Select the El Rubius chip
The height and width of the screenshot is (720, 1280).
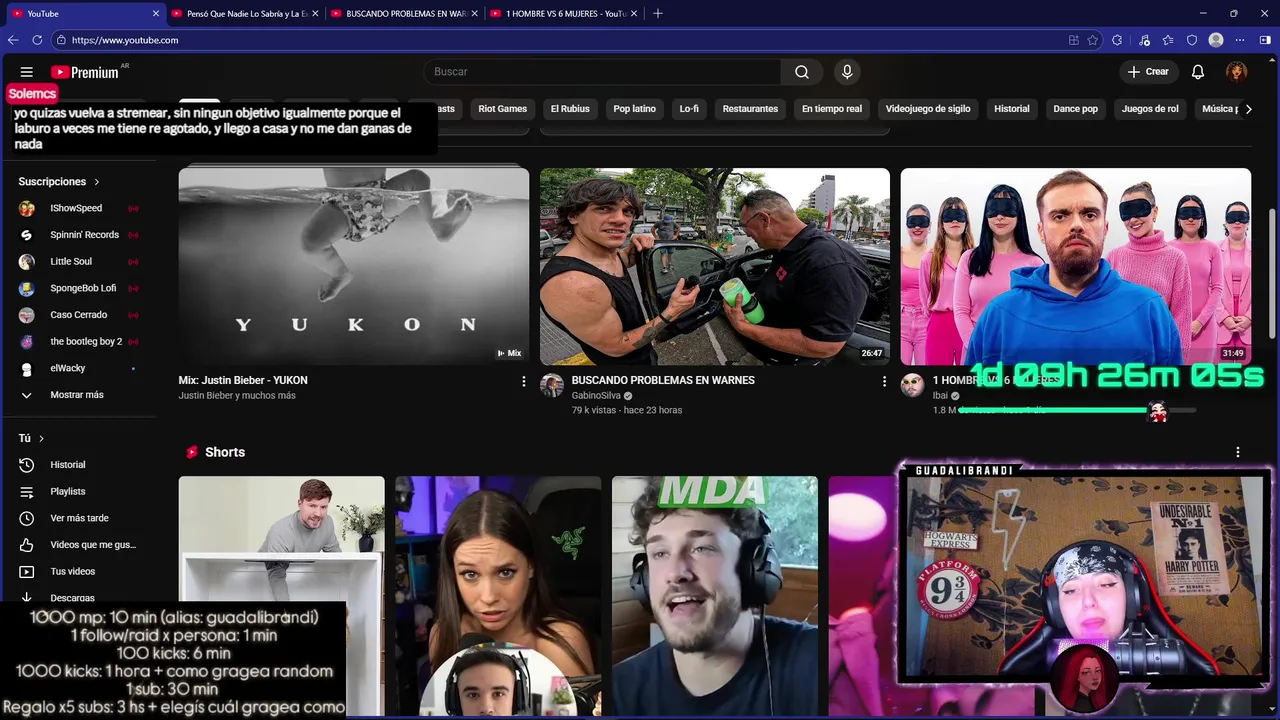coord(570,109)
